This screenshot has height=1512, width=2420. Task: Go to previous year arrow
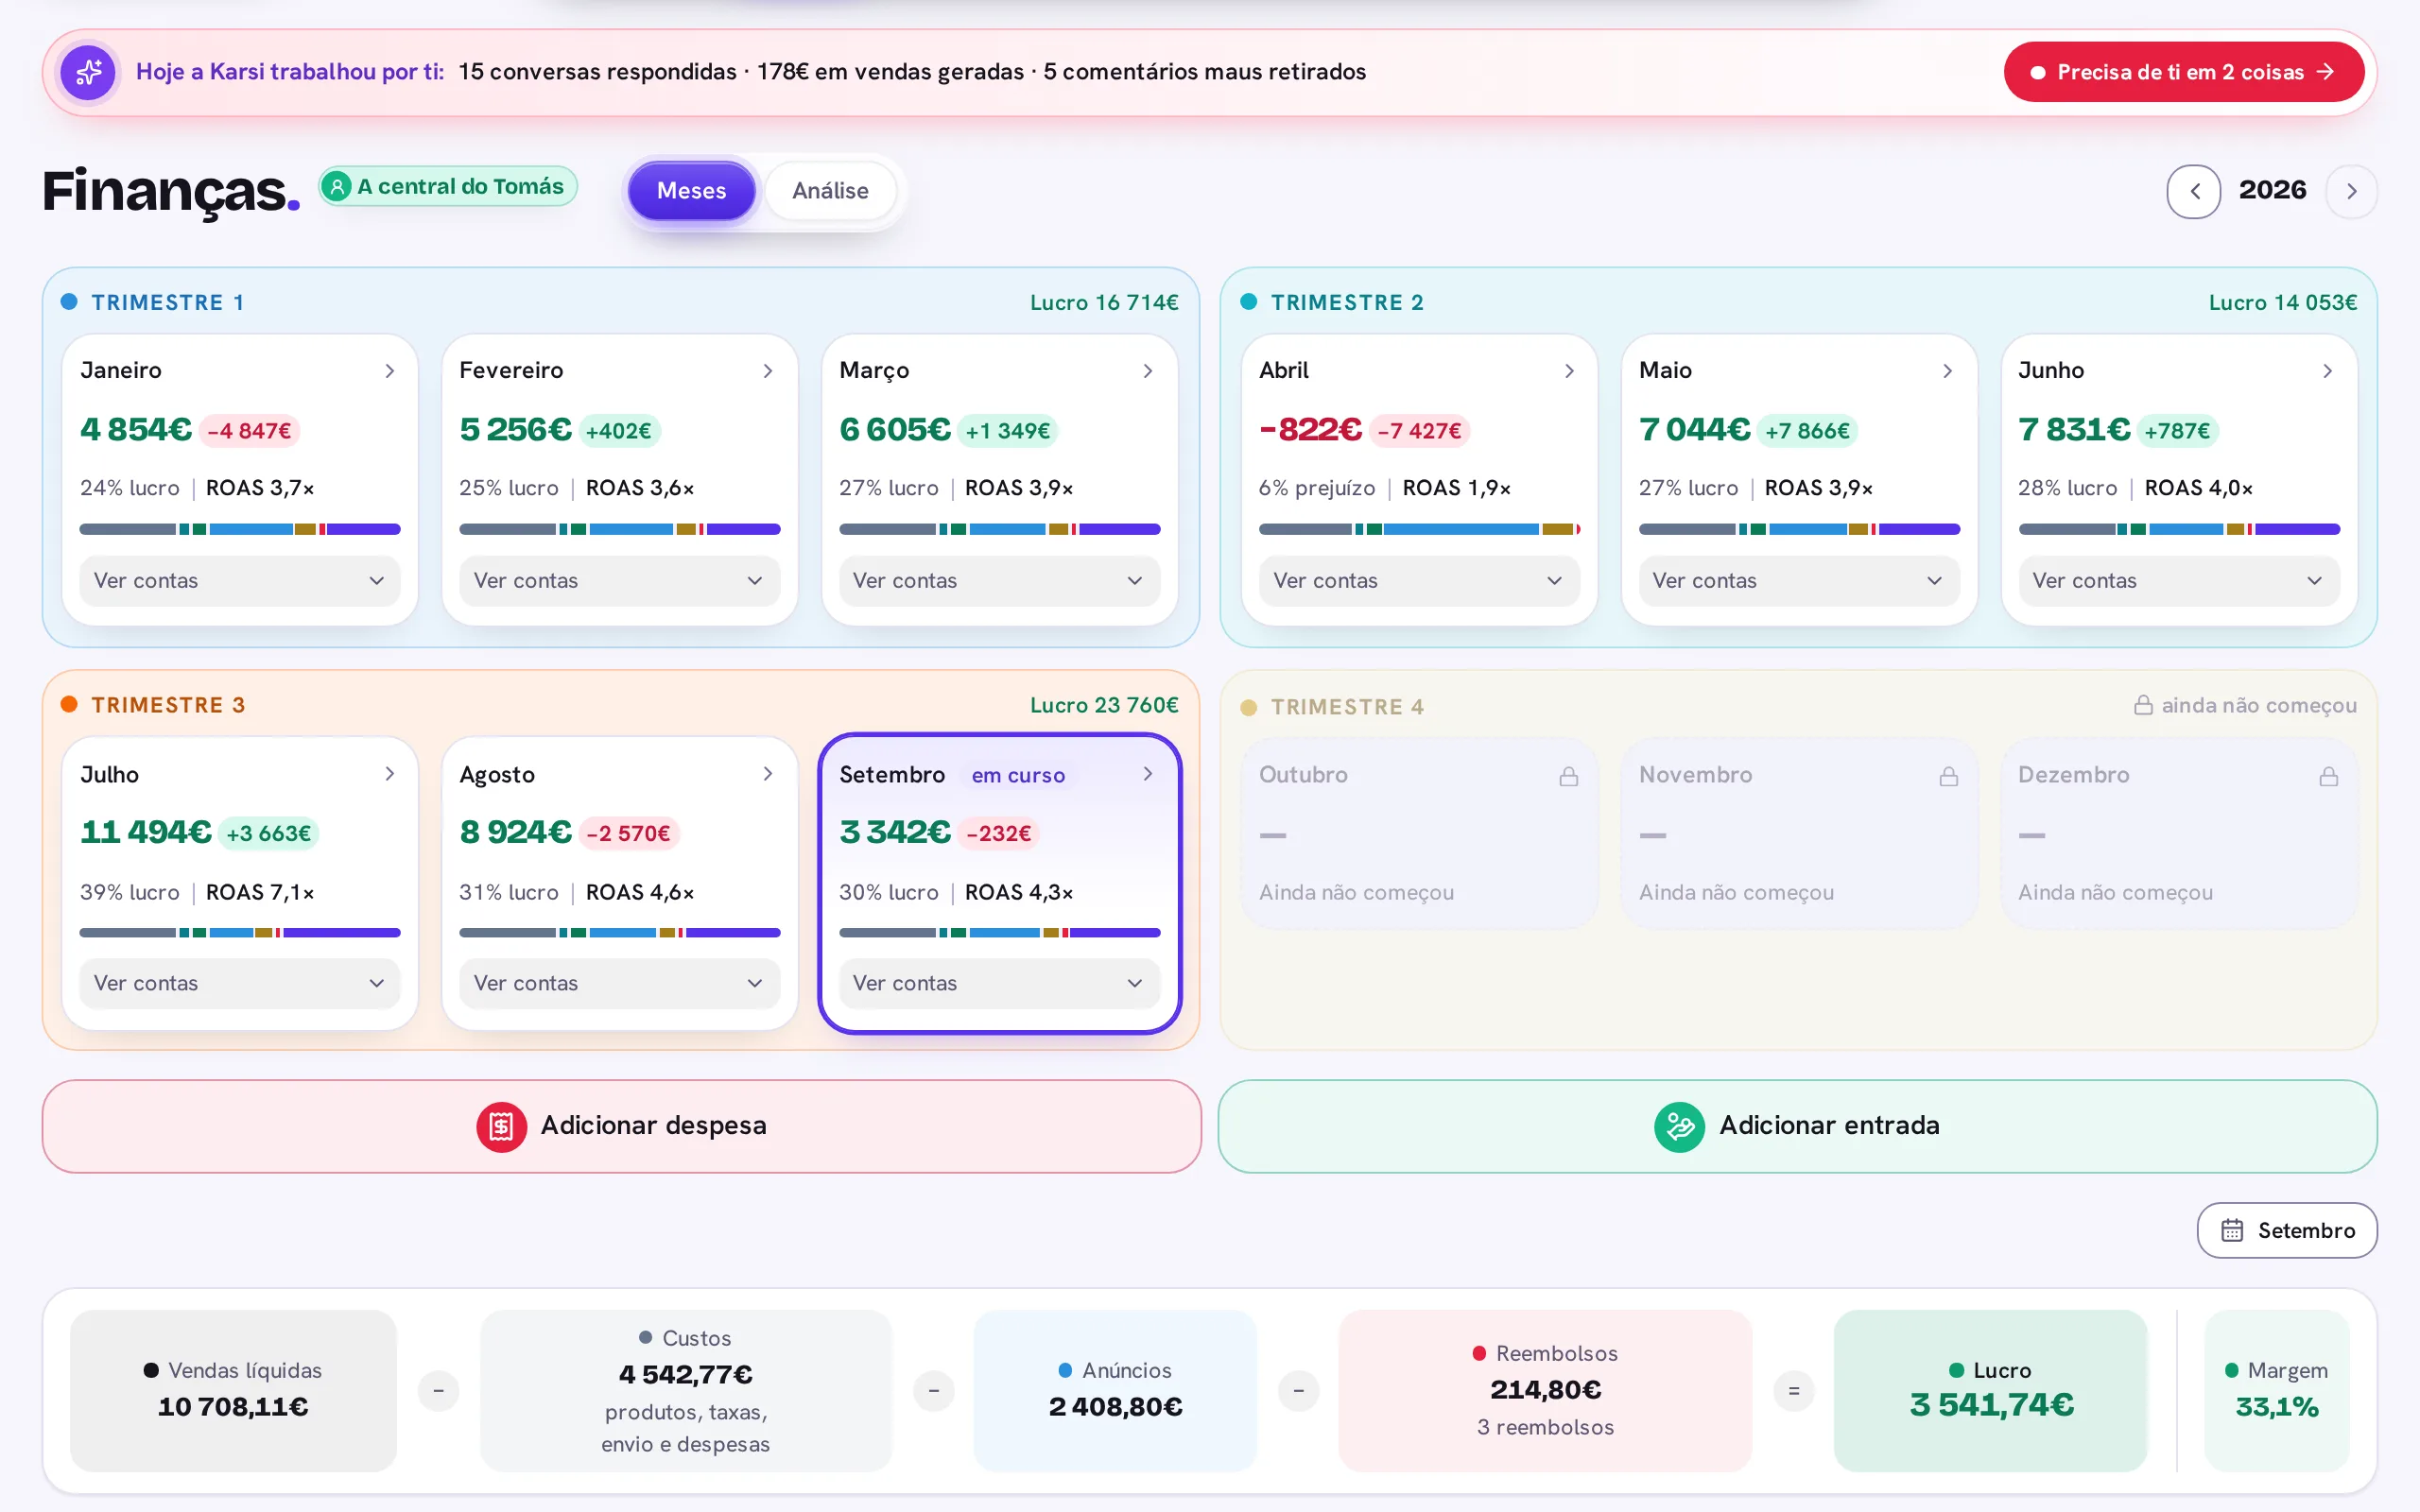[x=2194, y=191]
